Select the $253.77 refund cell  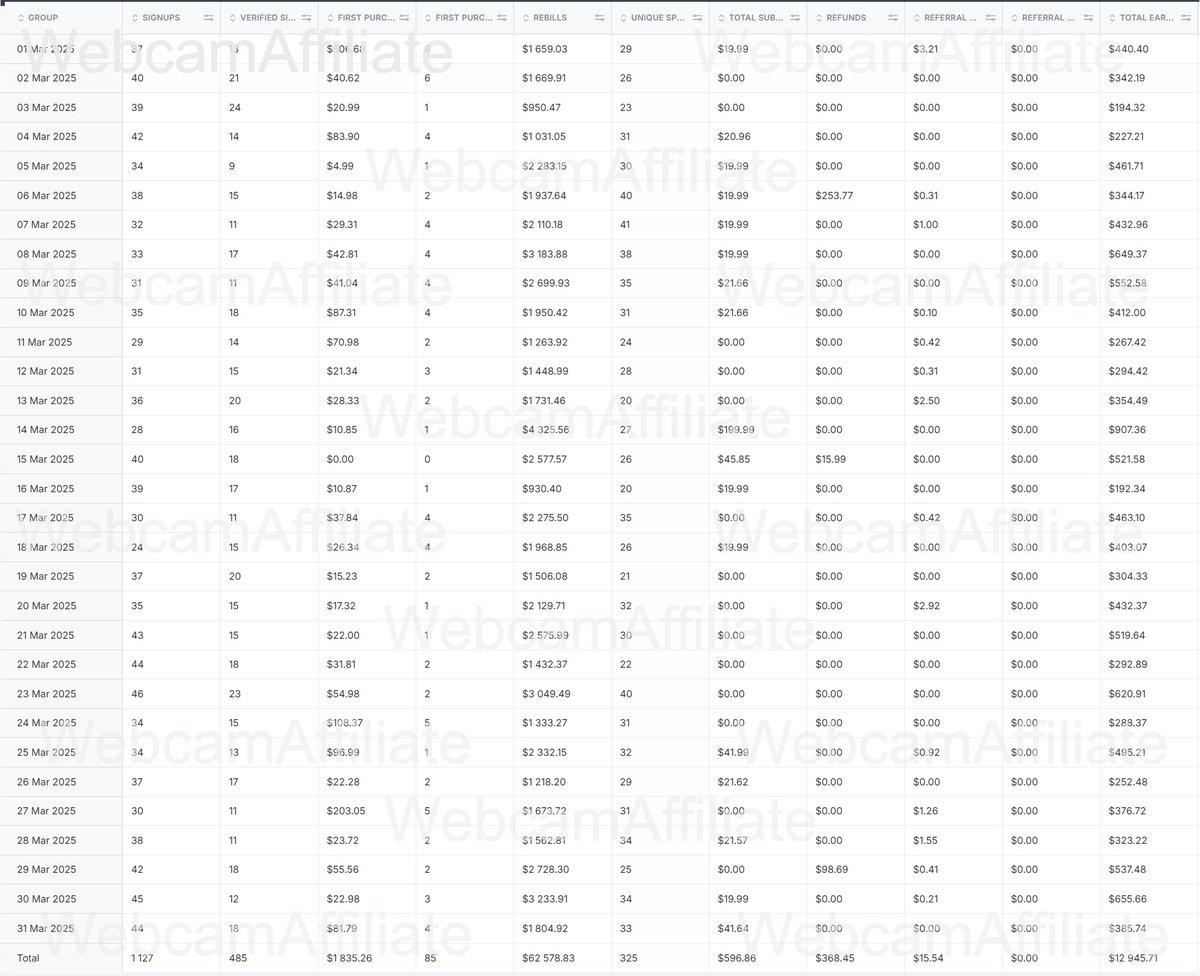click(x=834, y=195)
